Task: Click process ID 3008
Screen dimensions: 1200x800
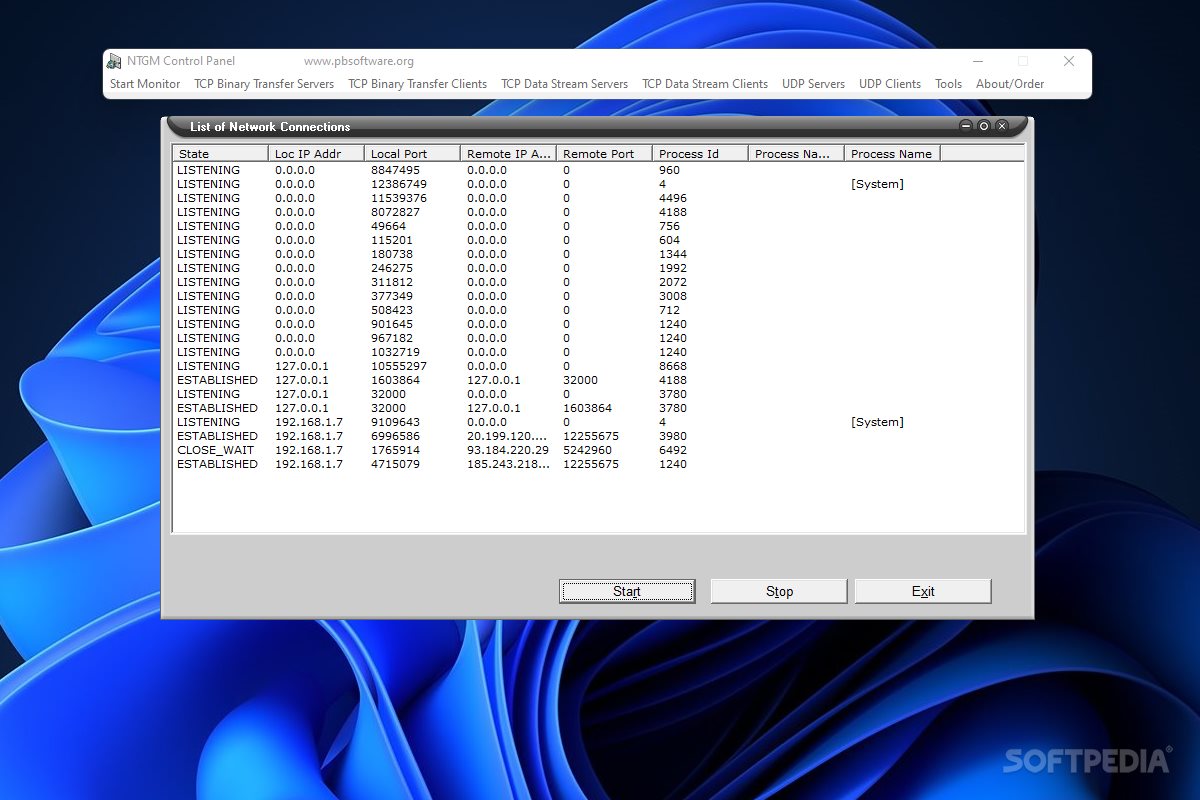Action: [673, 296]
